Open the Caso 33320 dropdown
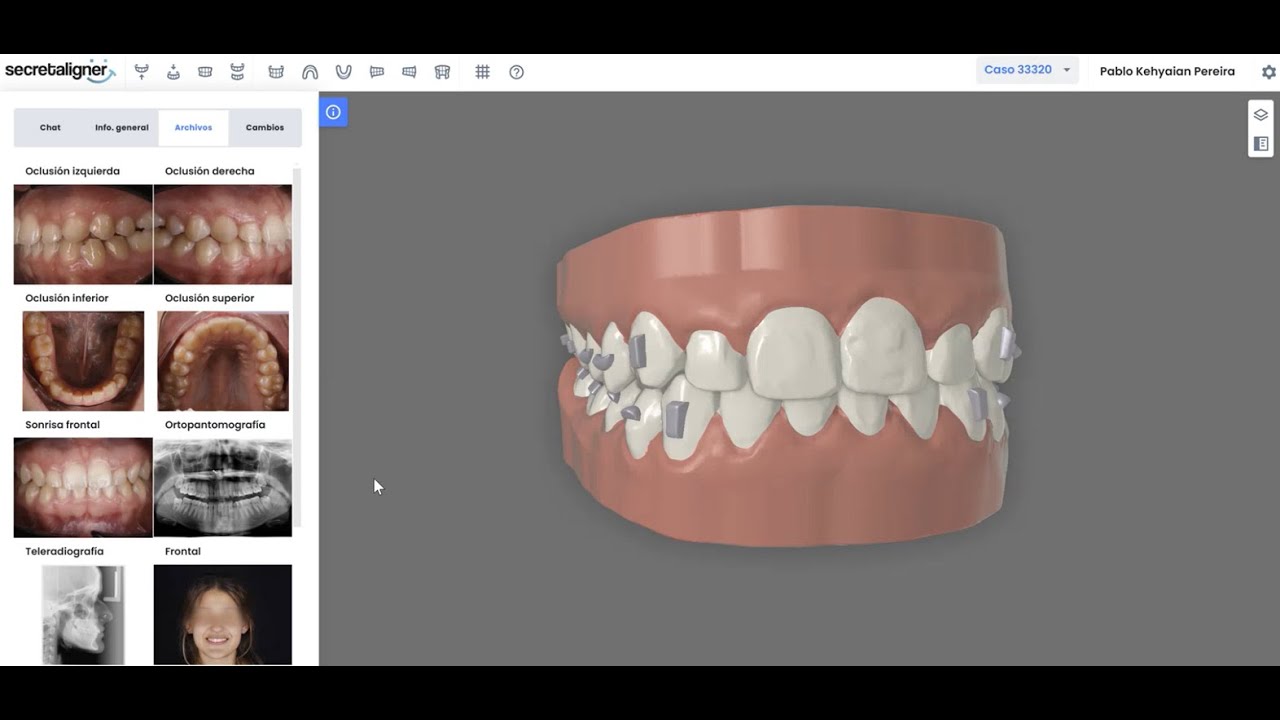1280x720 pixels. (1027, 70)
